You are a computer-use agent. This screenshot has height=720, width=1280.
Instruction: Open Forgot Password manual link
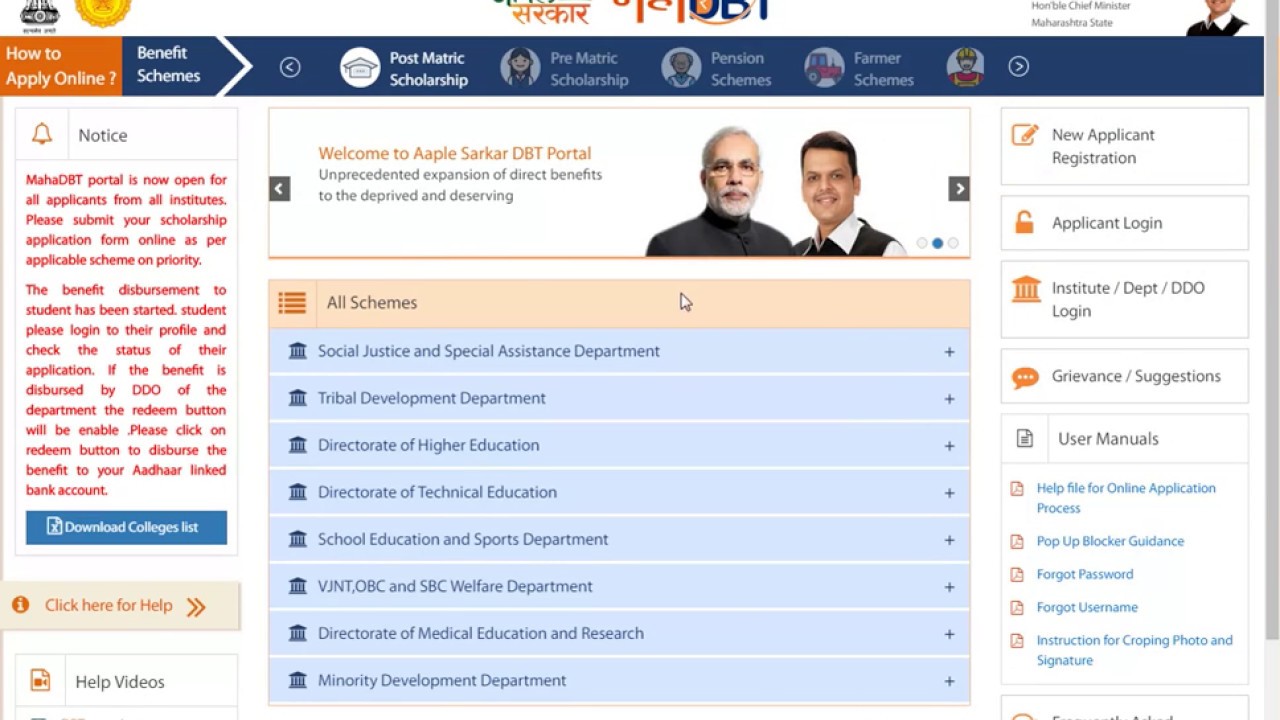click(x=1085, y=574)
